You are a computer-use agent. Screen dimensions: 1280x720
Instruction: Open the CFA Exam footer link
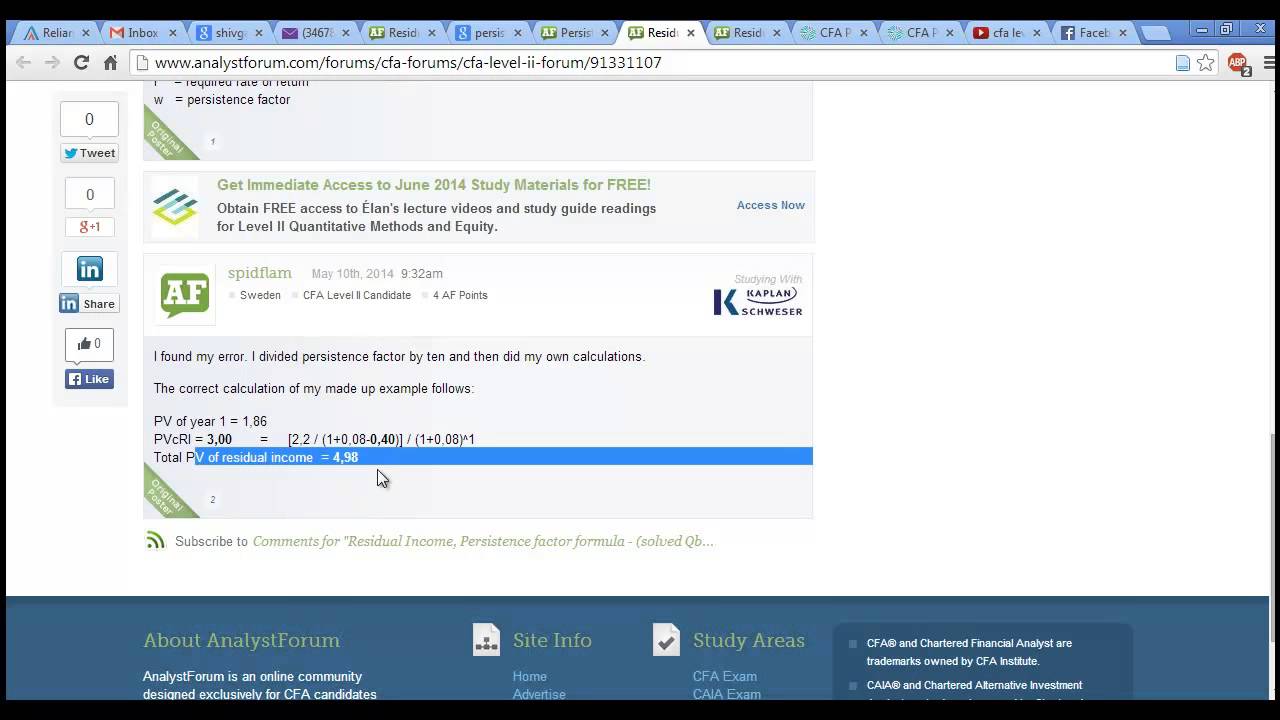[725, 676]
